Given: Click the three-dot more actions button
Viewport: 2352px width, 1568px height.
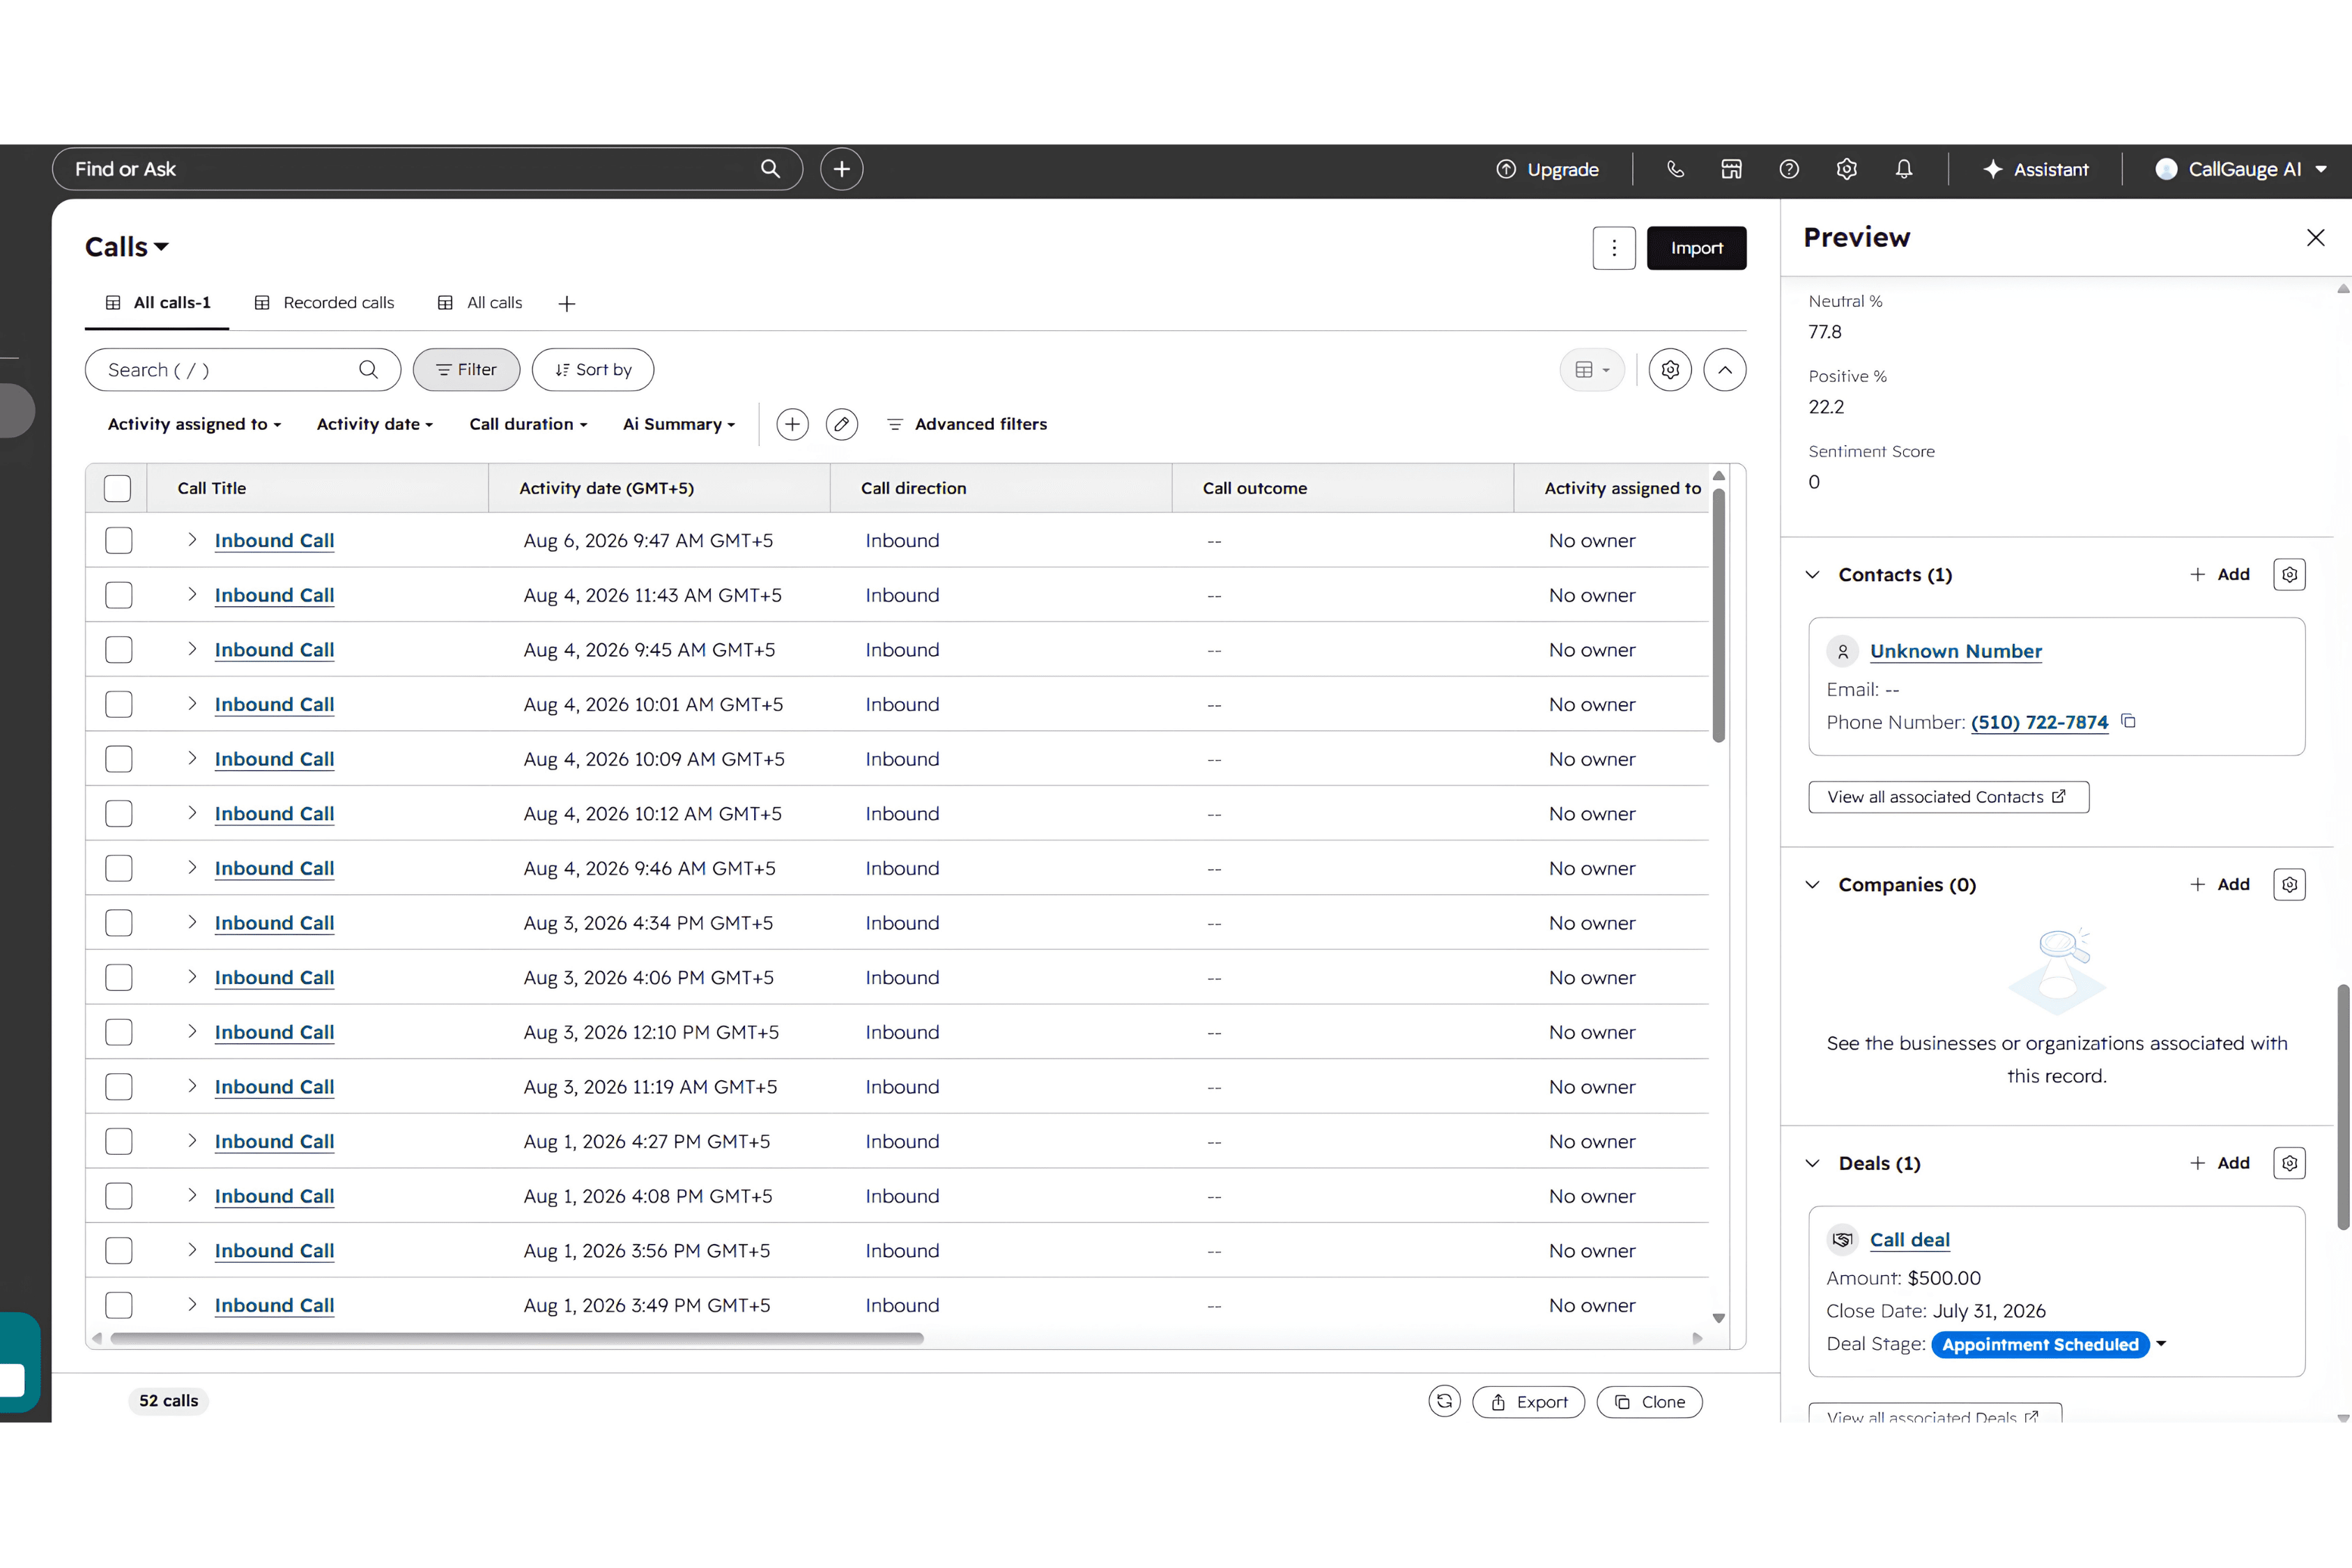Looking at the screenshot, I should 1614,248.
